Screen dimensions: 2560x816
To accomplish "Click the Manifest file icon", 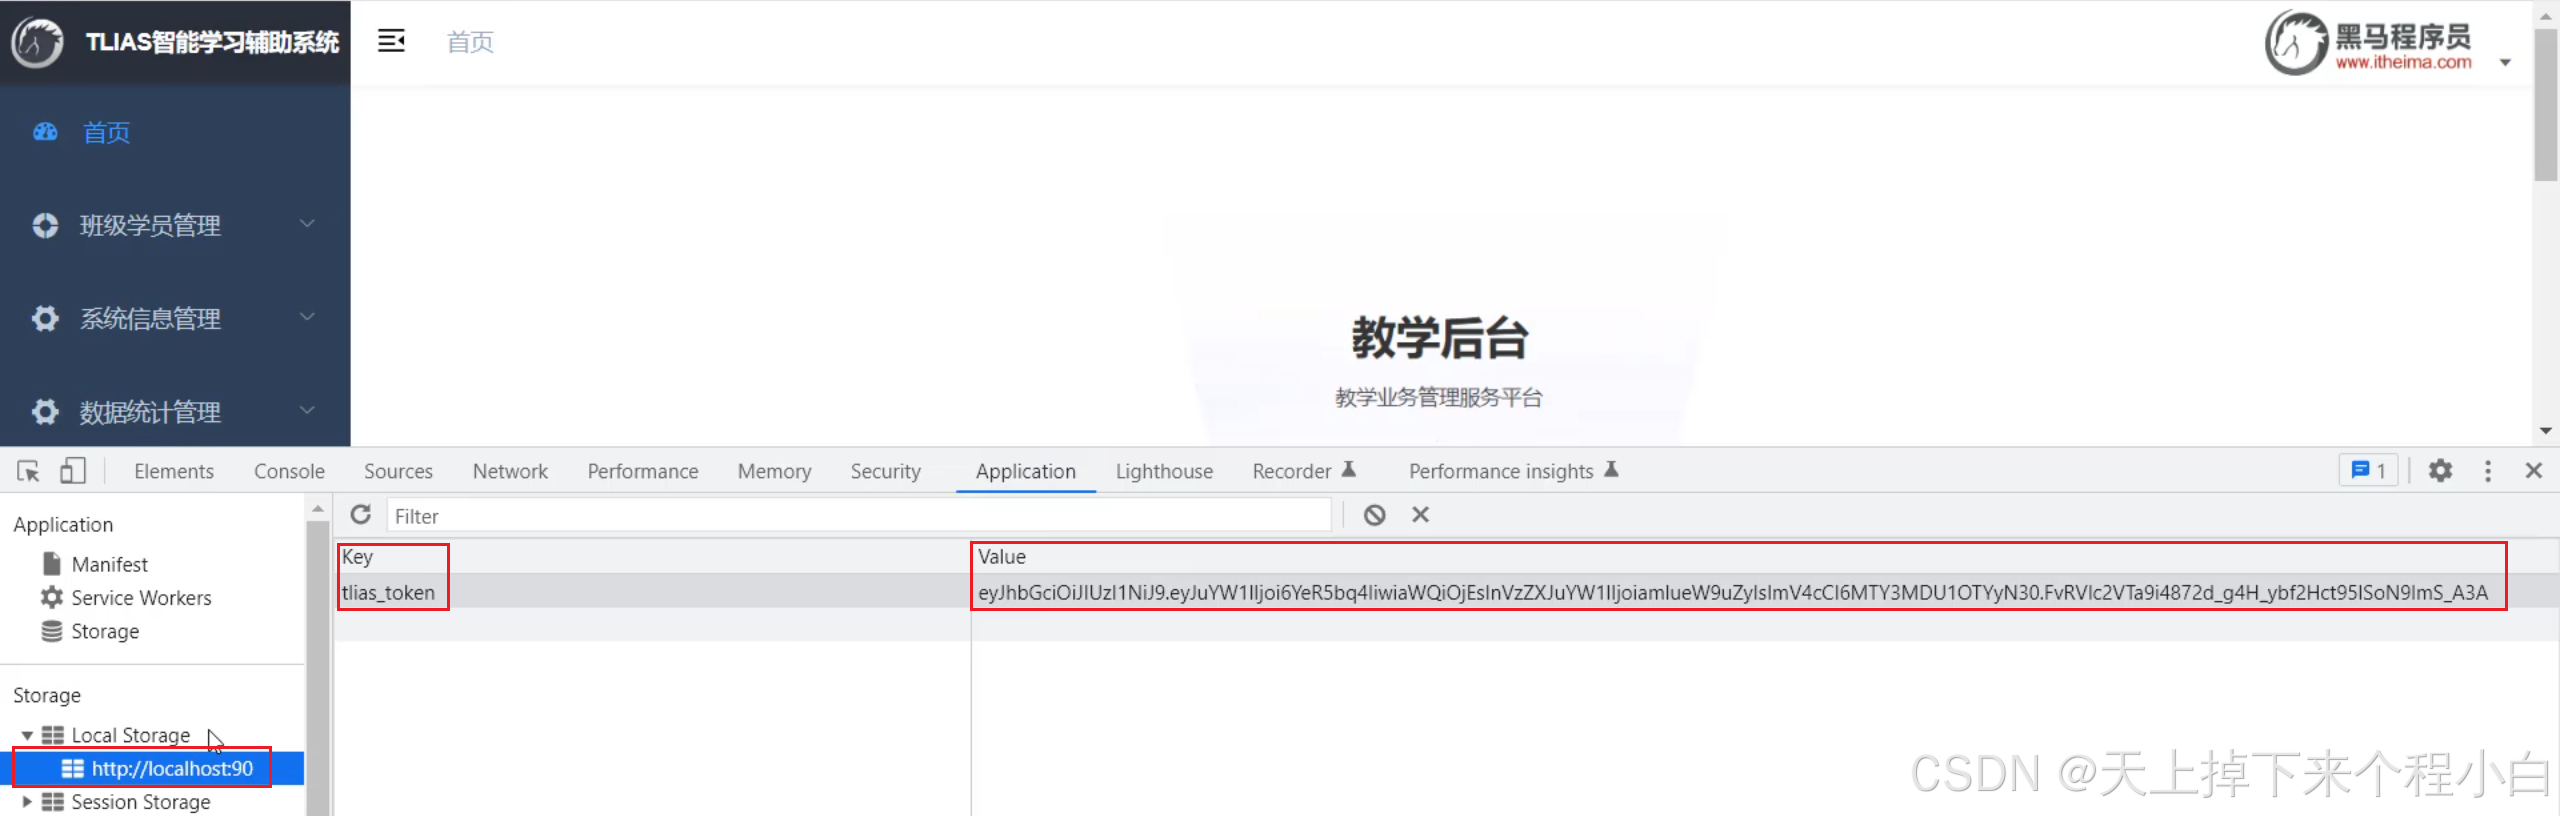I will tap(52, 564).
